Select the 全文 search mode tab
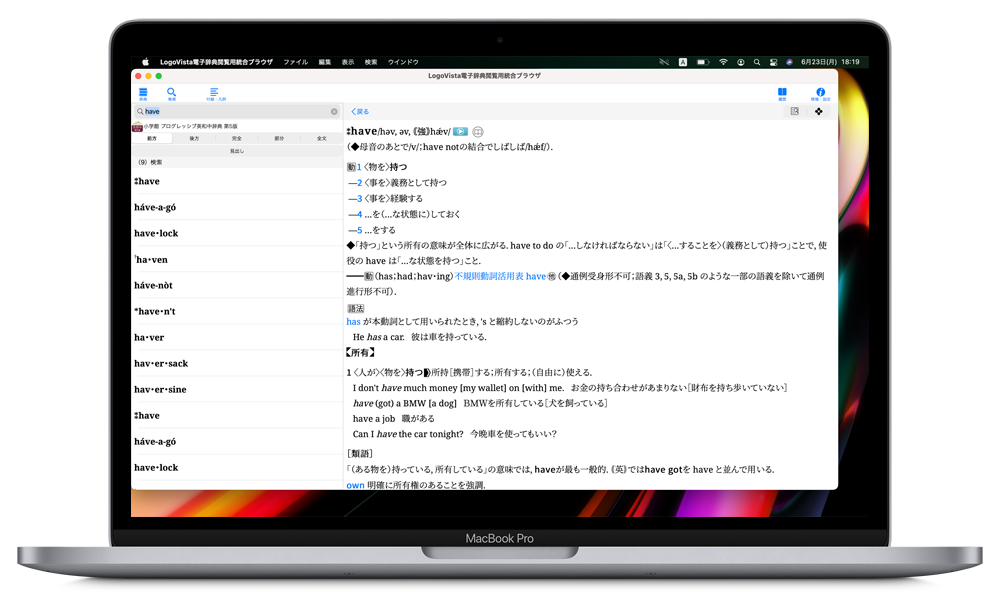This screenshot has width=1000, height=600. click(322, 138)
